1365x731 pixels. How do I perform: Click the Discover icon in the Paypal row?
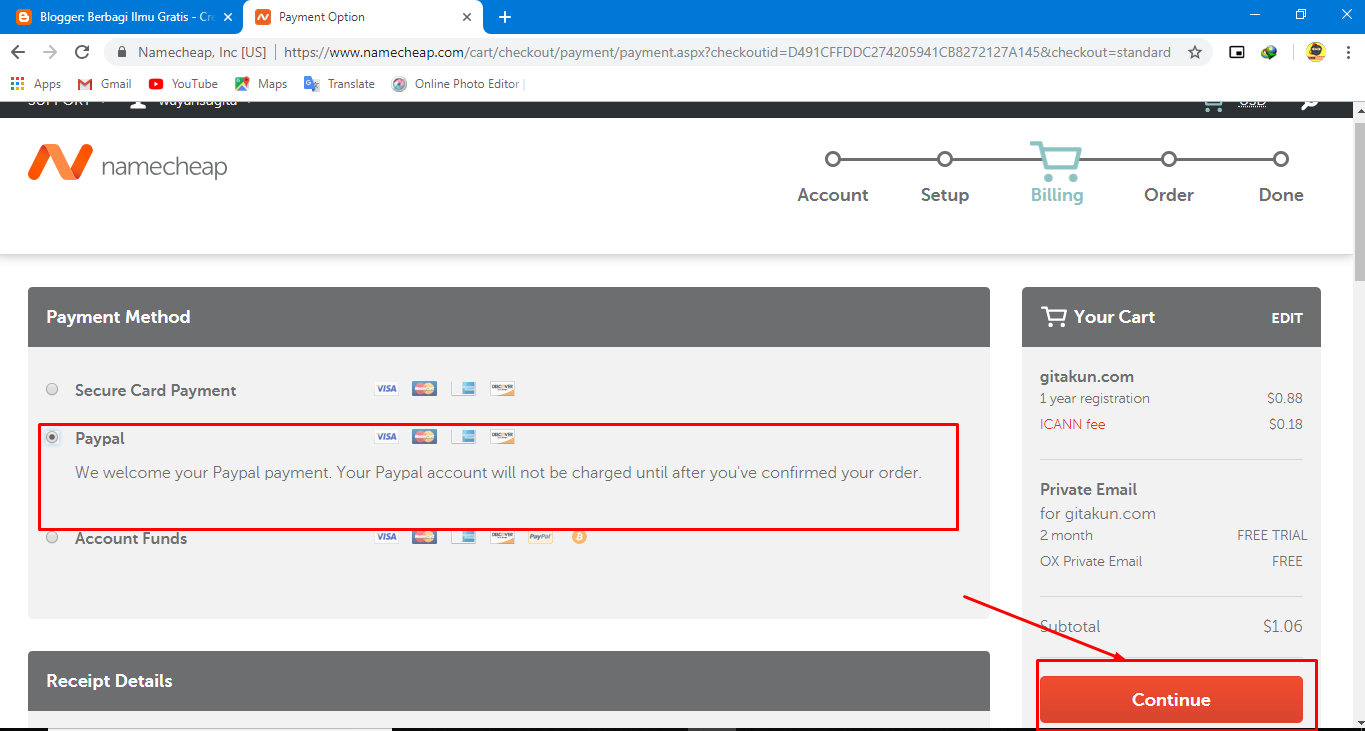click(502, 437)
